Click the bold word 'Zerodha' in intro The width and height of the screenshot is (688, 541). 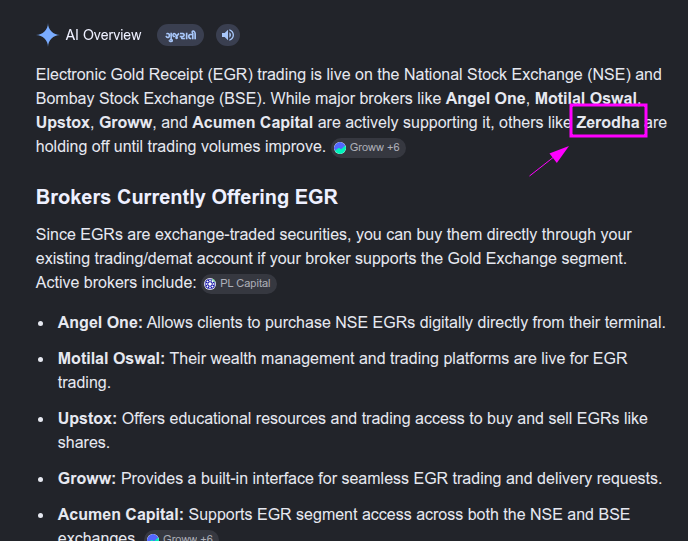coord(608,122)
